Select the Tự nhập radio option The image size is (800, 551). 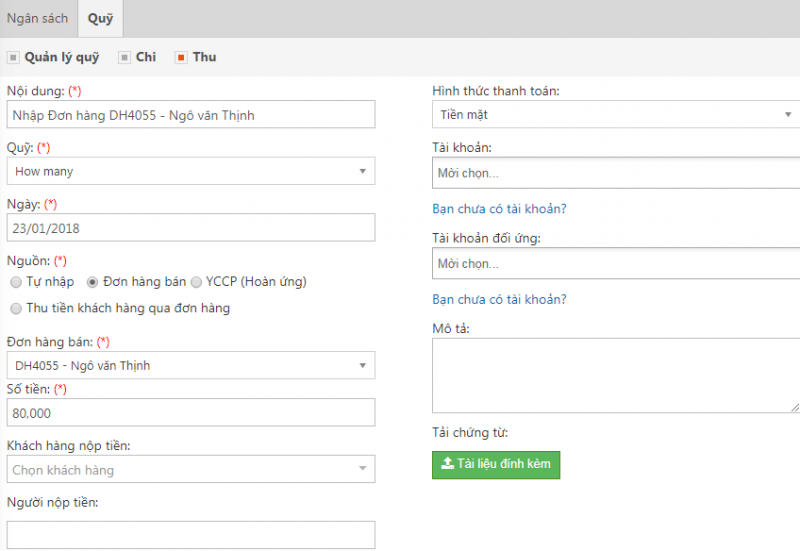(x=16, y=282)
